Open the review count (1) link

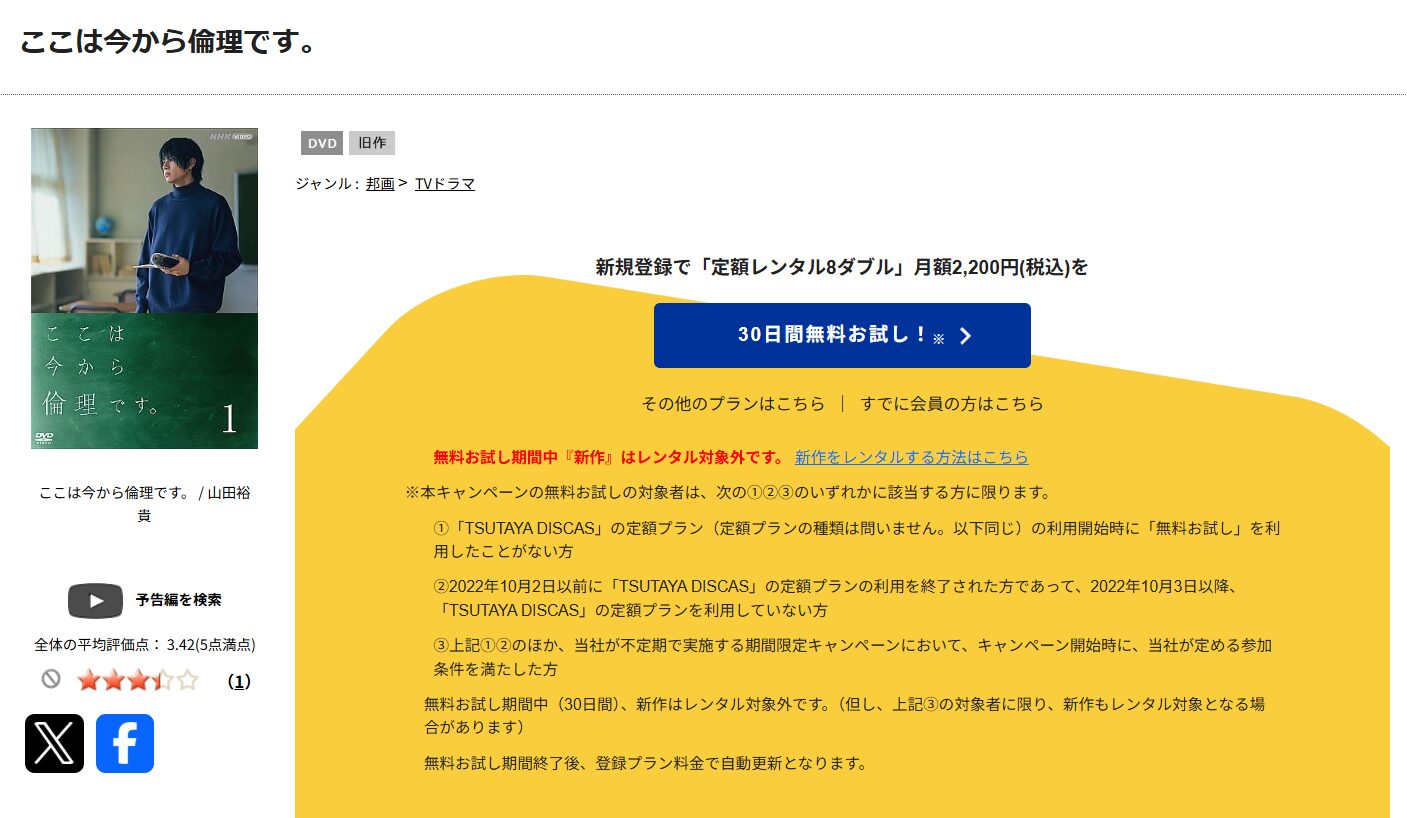[x=239, y=681]
